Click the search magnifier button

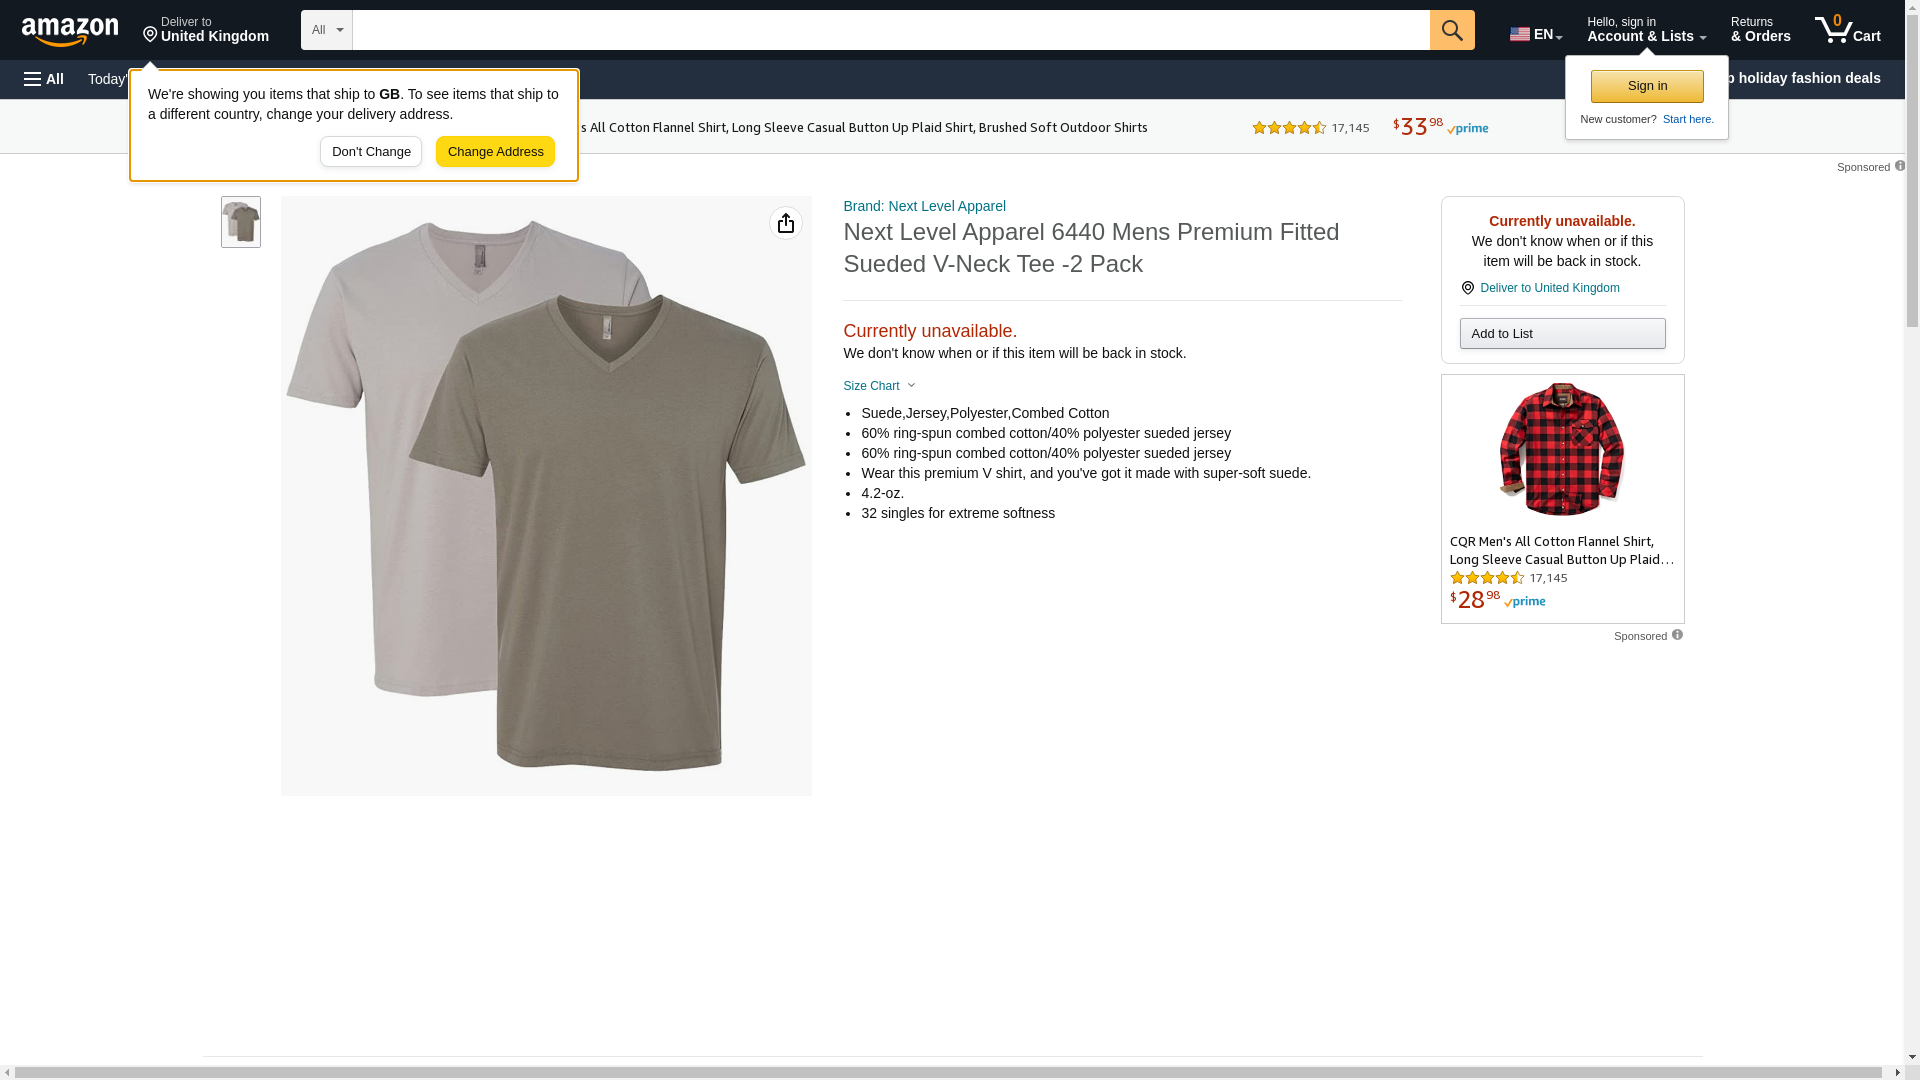click(x=1452, y=30)
